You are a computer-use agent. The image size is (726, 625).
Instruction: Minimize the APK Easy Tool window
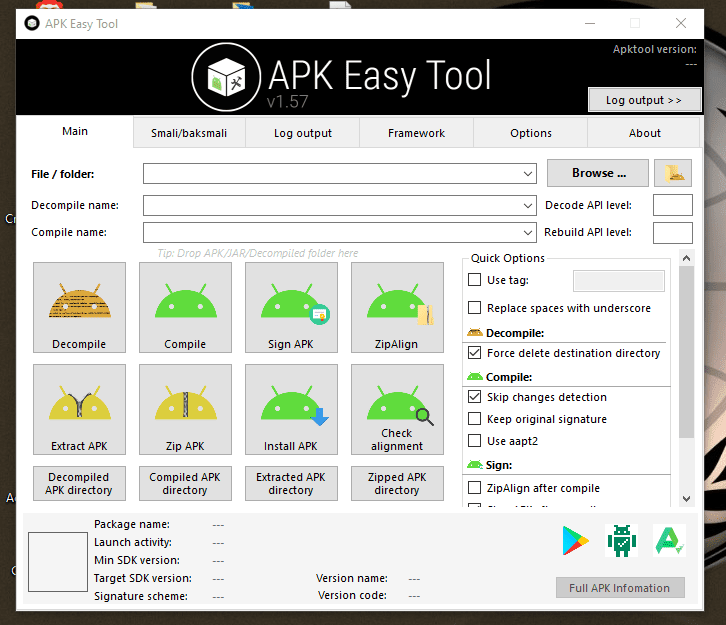[590, 23]
